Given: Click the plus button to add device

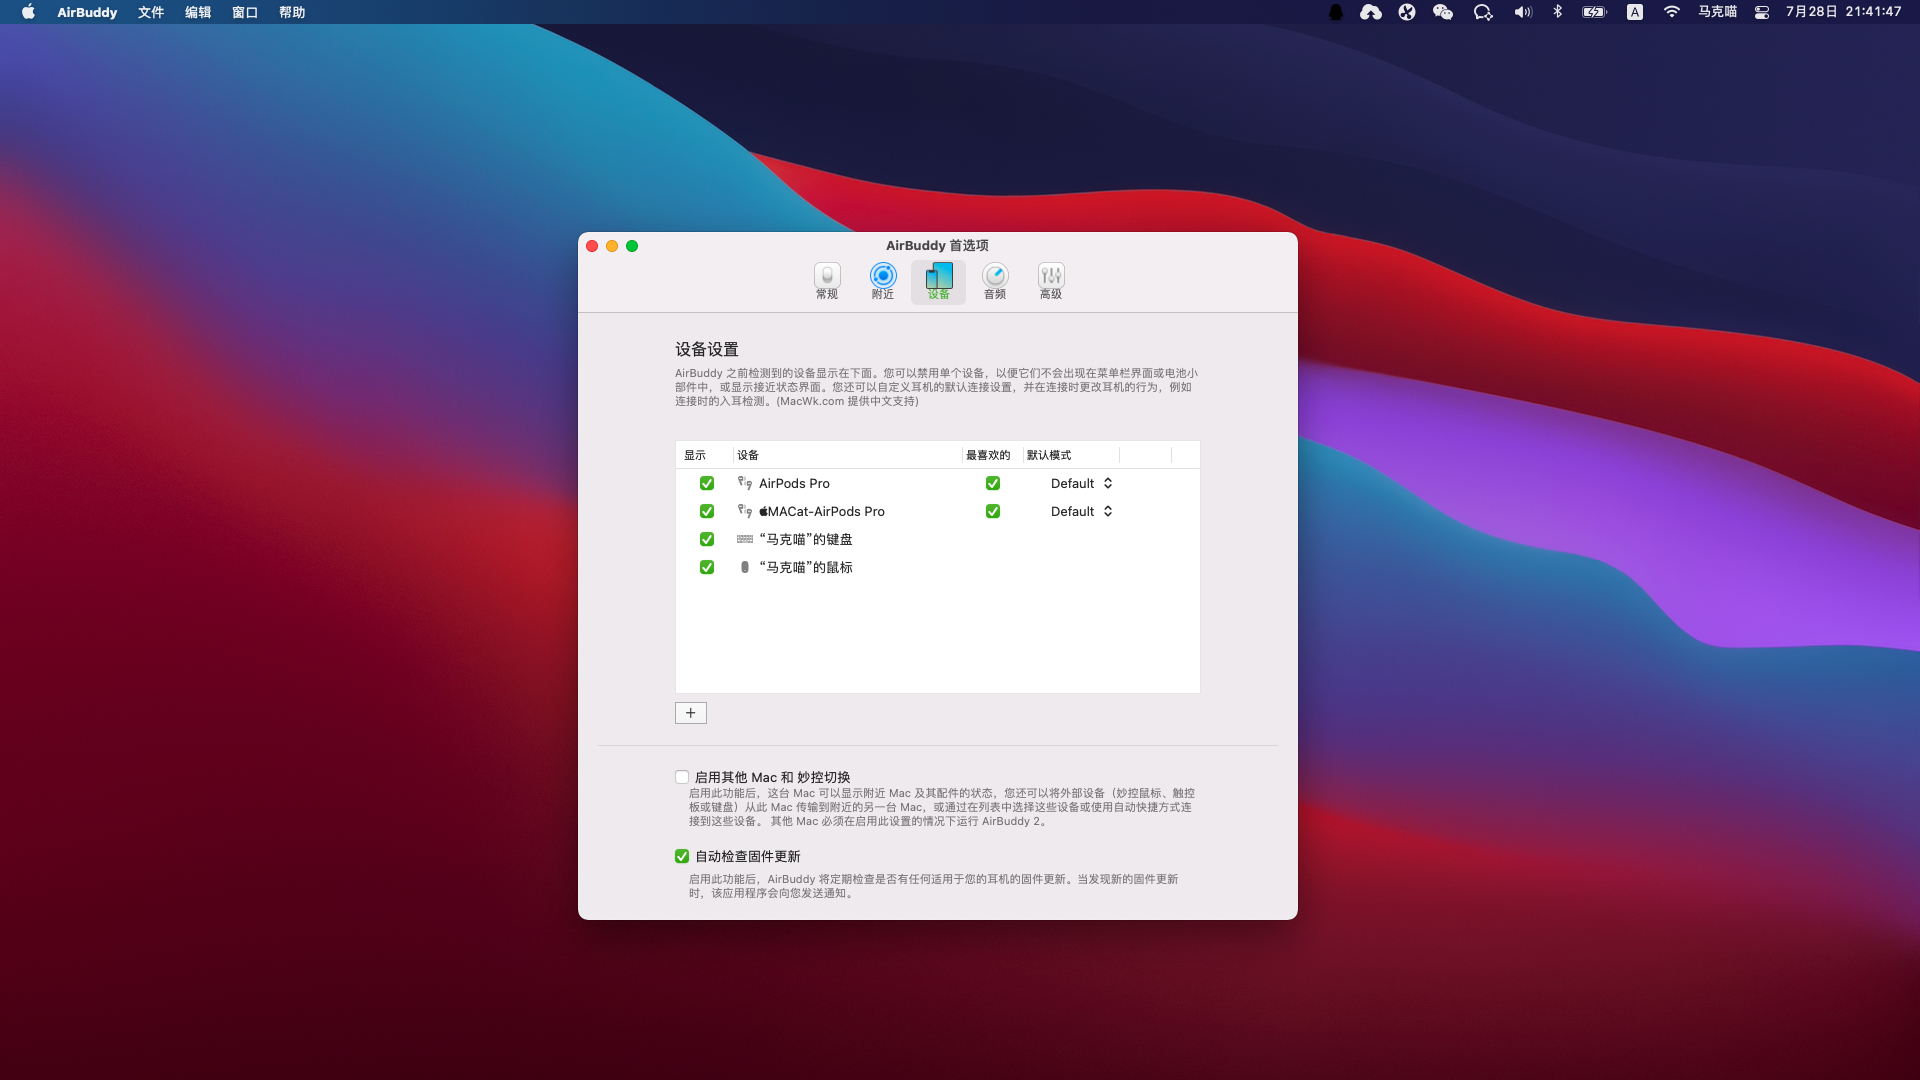Looking at the screenshot, I should click(x=690, y=713).
